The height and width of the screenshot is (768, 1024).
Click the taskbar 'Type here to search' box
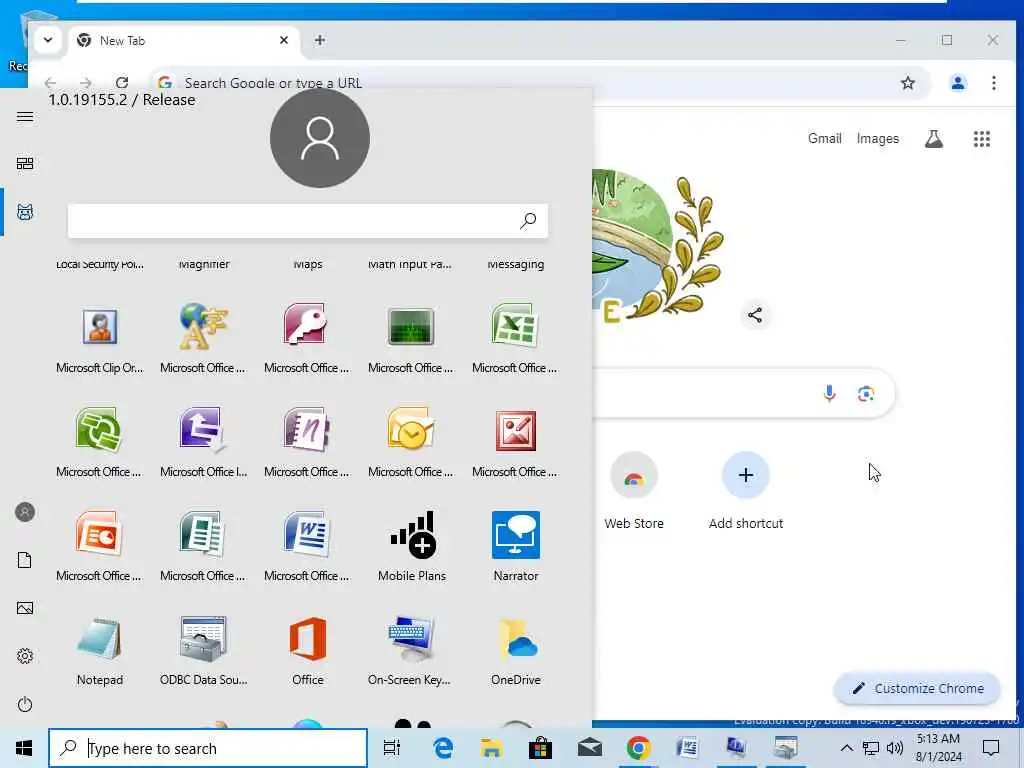pos(208,748)
